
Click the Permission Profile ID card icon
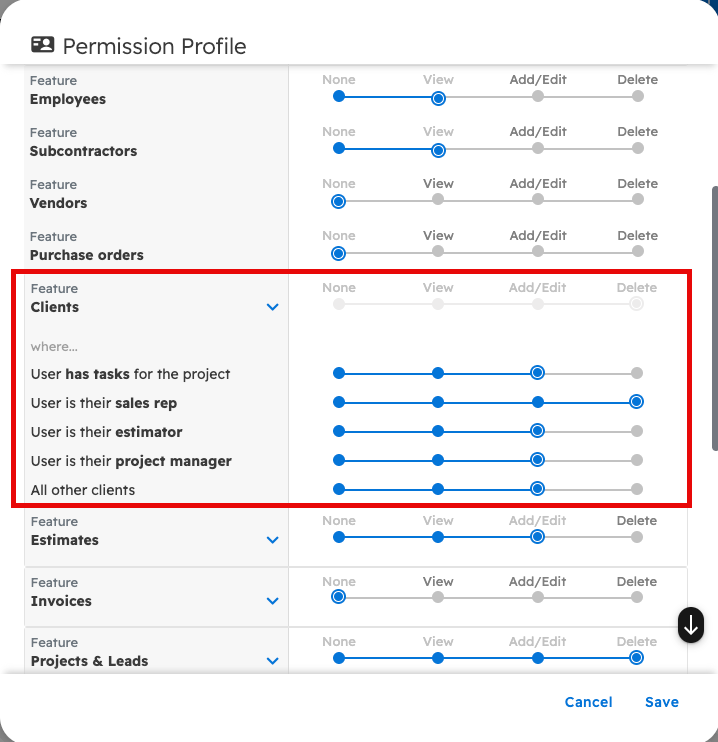tap(42, 45)
